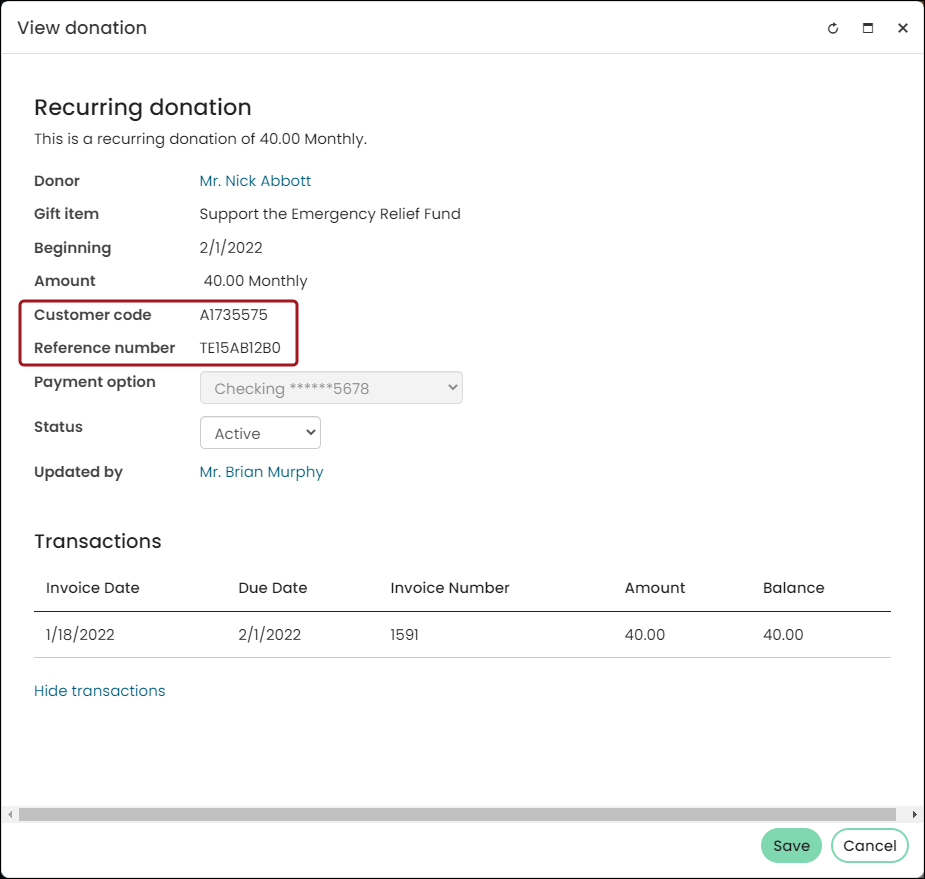Viewport: 925px width, 879px height.
Task: Click the horizontal scrollbar thumb
Action: point(457,815)
